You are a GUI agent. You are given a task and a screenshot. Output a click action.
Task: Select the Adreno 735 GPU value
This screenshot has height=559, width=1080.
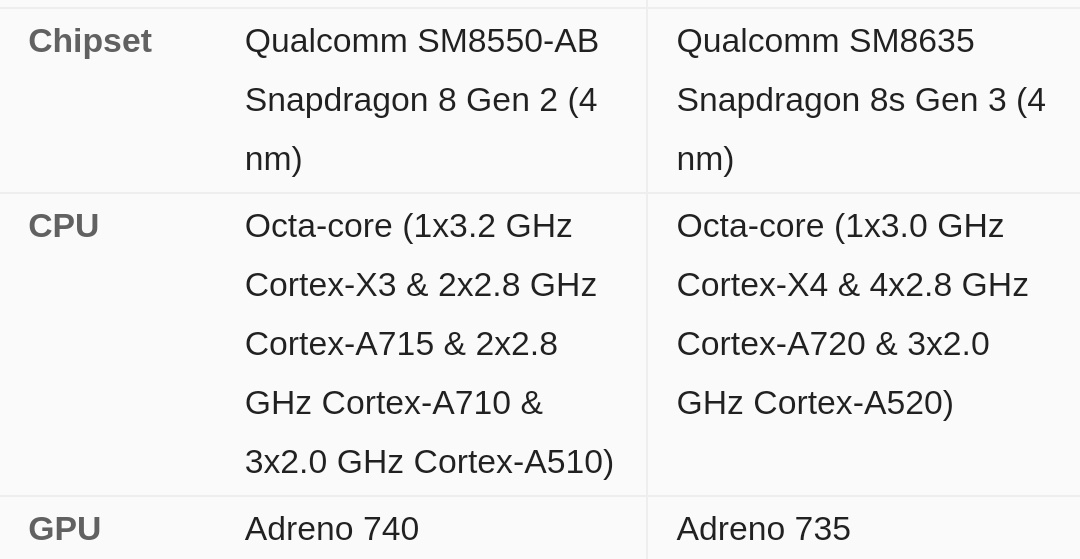pyautogui.click(x=763, y=528)
